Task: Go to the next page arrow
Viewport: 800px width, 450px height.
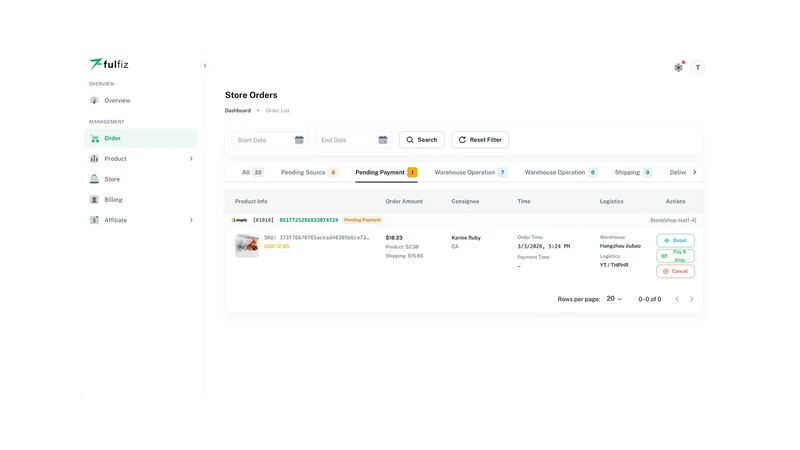Action: pos(691,299)
